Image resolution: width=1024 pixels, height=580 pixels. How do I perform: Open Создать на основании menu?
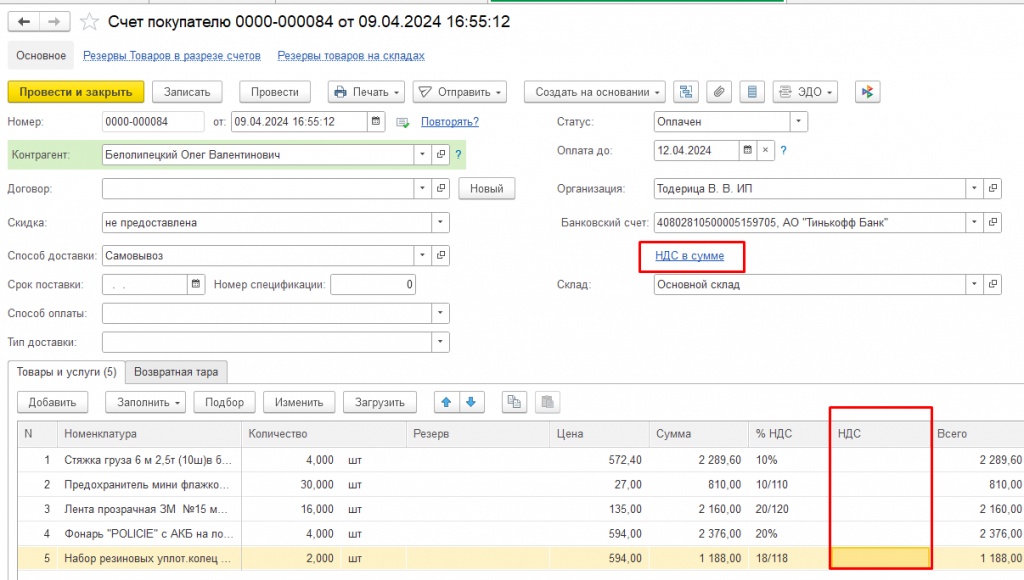[594, 92]
